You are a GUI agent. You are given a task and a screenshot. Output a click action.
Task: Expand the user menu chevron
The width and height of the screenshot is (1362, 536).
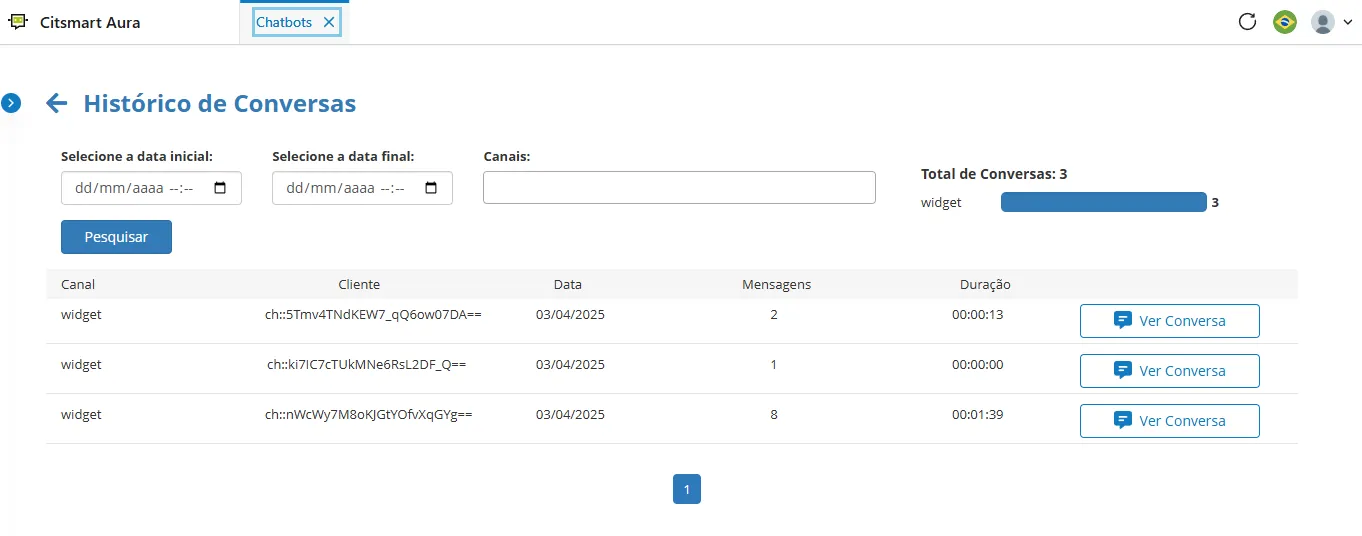(1347, 22)
